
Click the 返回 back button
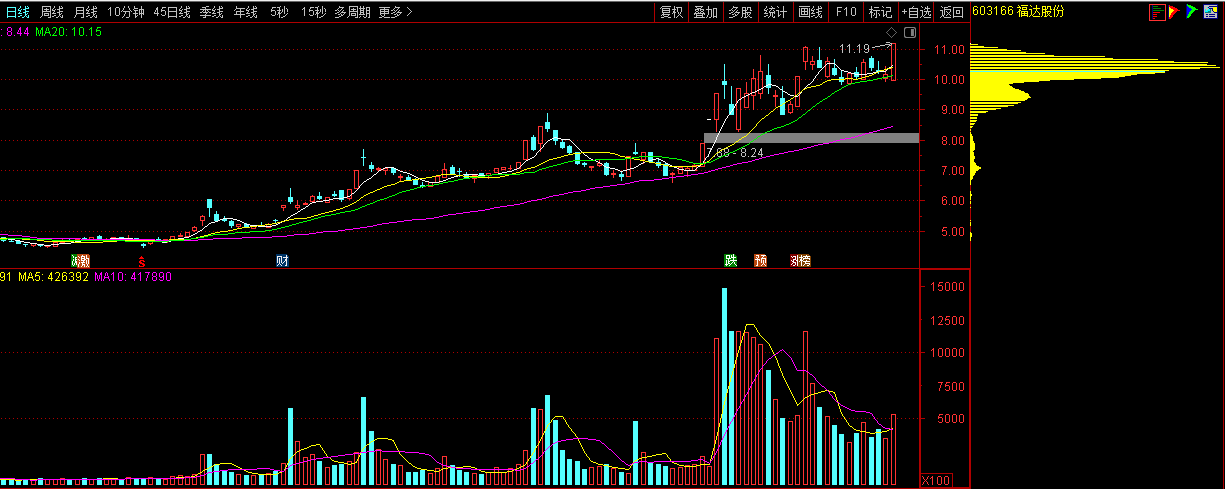pos(952,12)
